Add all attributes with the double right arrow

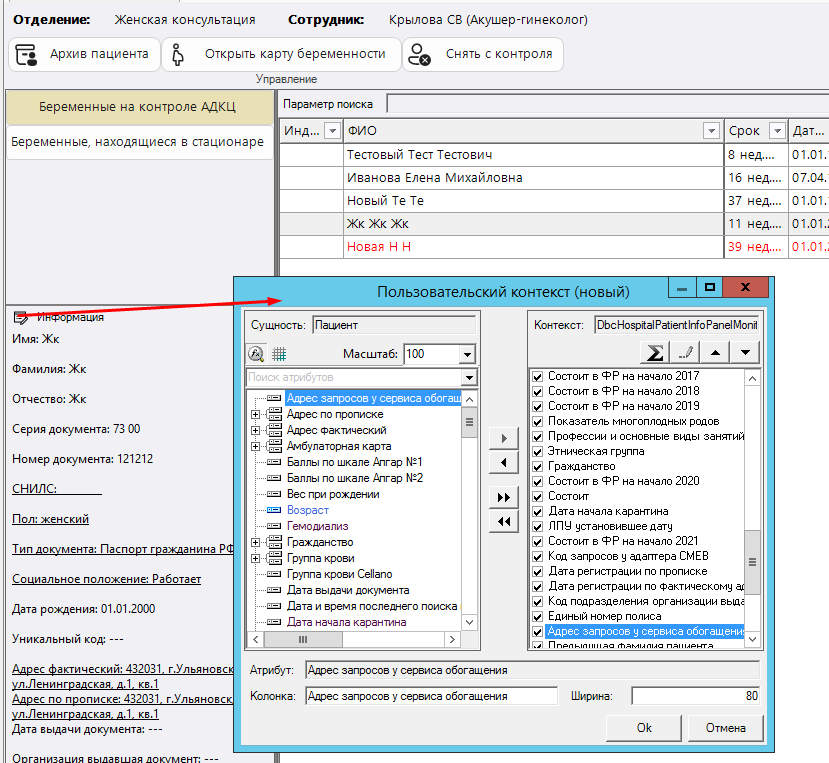[503, 498]
